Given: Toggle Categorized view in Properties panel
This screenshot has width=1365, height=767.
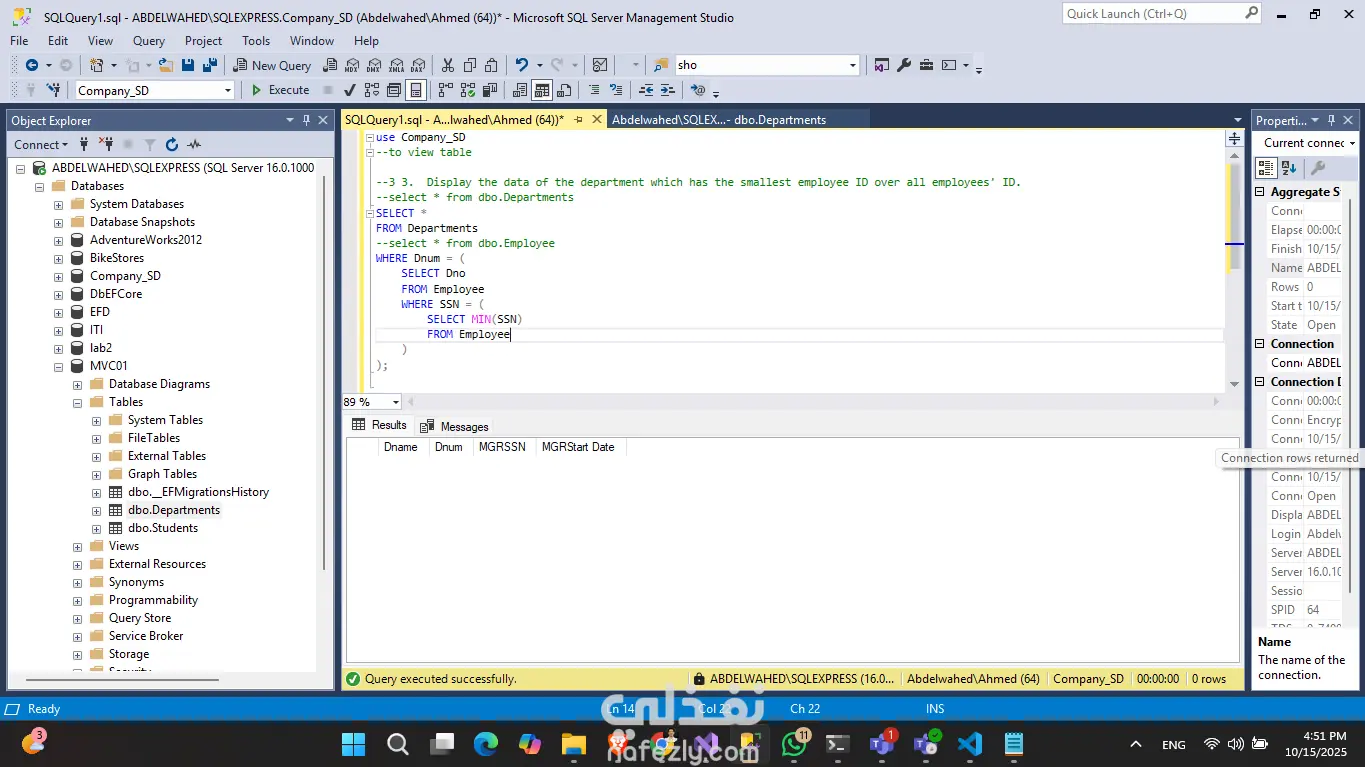Looking at the screenshot, I should pyautogui.click(x=1266, y=168).
